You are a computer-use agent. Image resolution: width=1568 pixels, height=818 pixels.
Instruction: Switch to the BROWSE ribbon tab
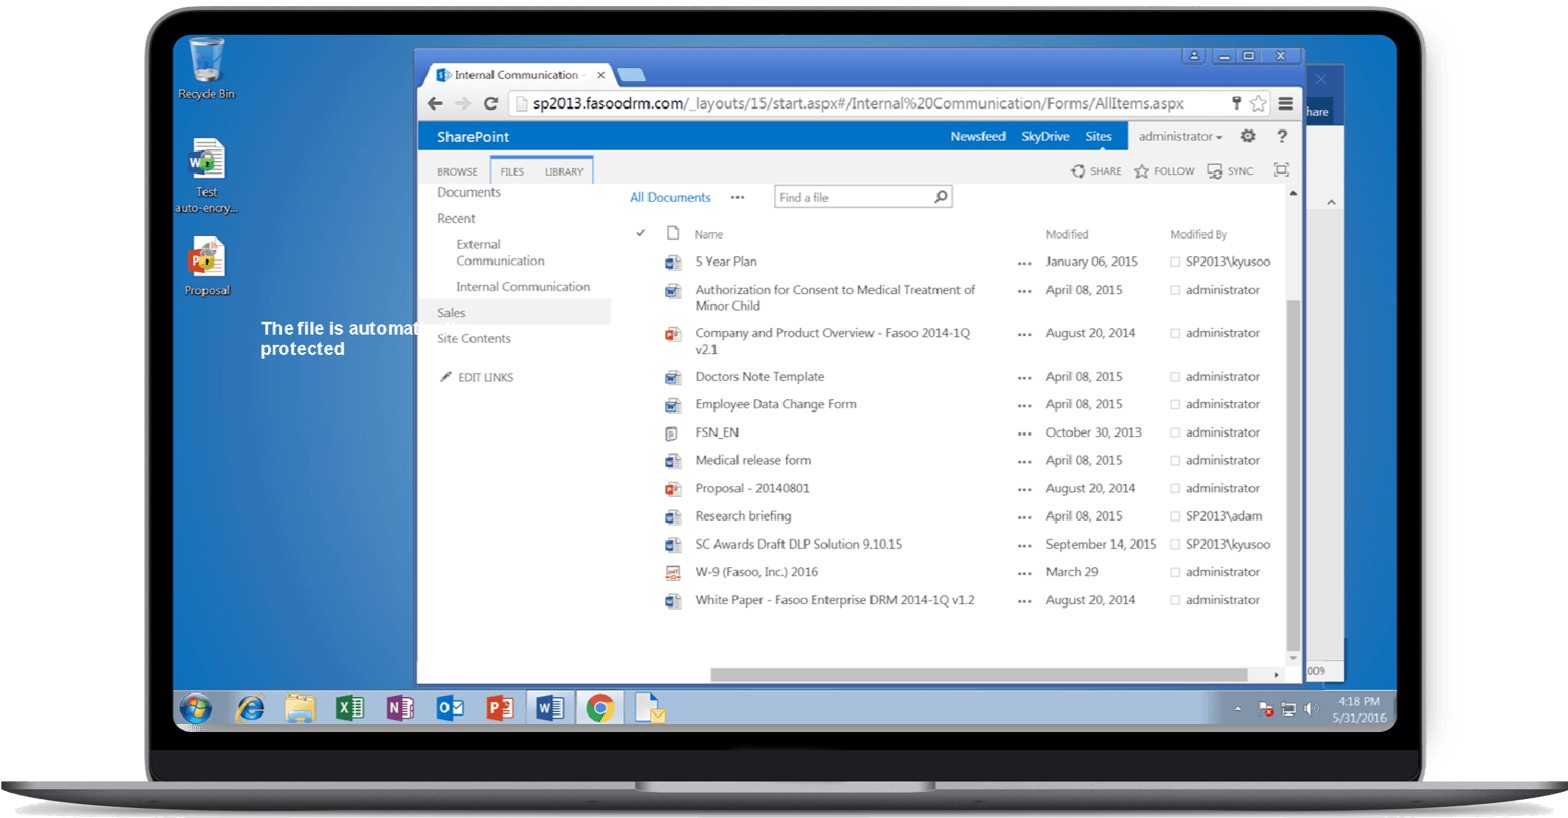tap(457, 172)
